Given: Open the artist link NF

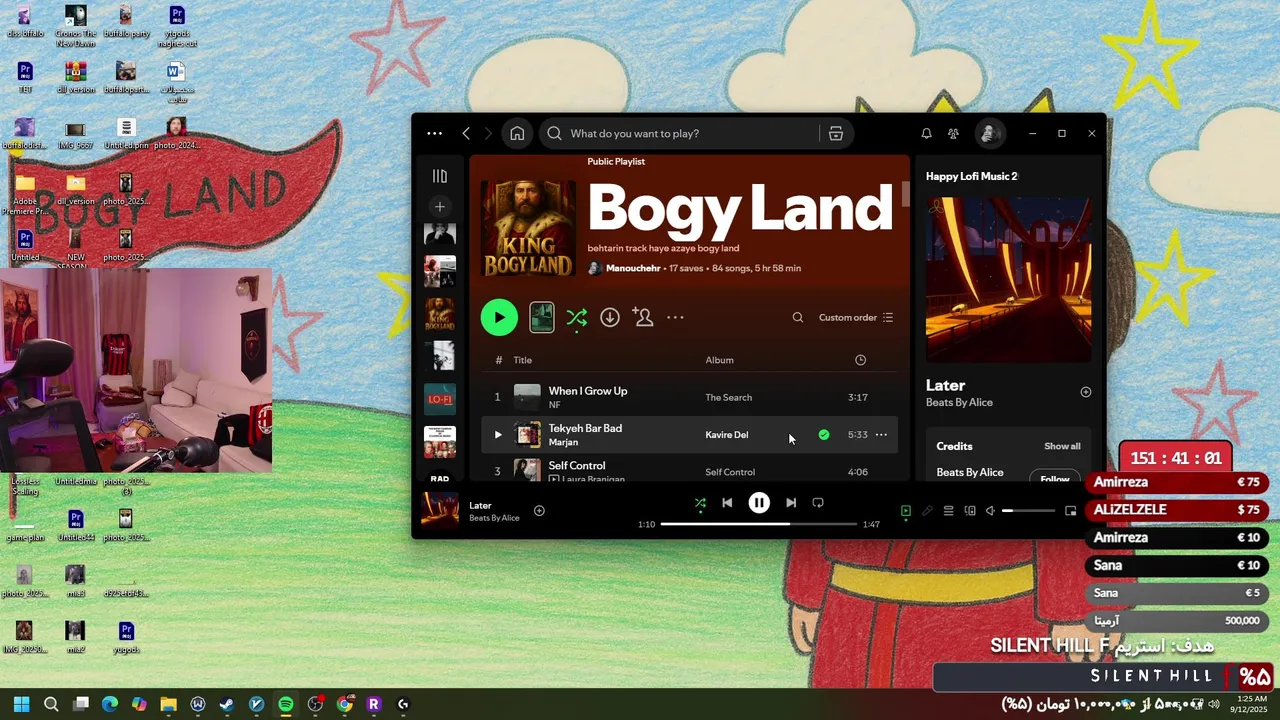Looking at the screenshot, I should [x=555, y=405].
